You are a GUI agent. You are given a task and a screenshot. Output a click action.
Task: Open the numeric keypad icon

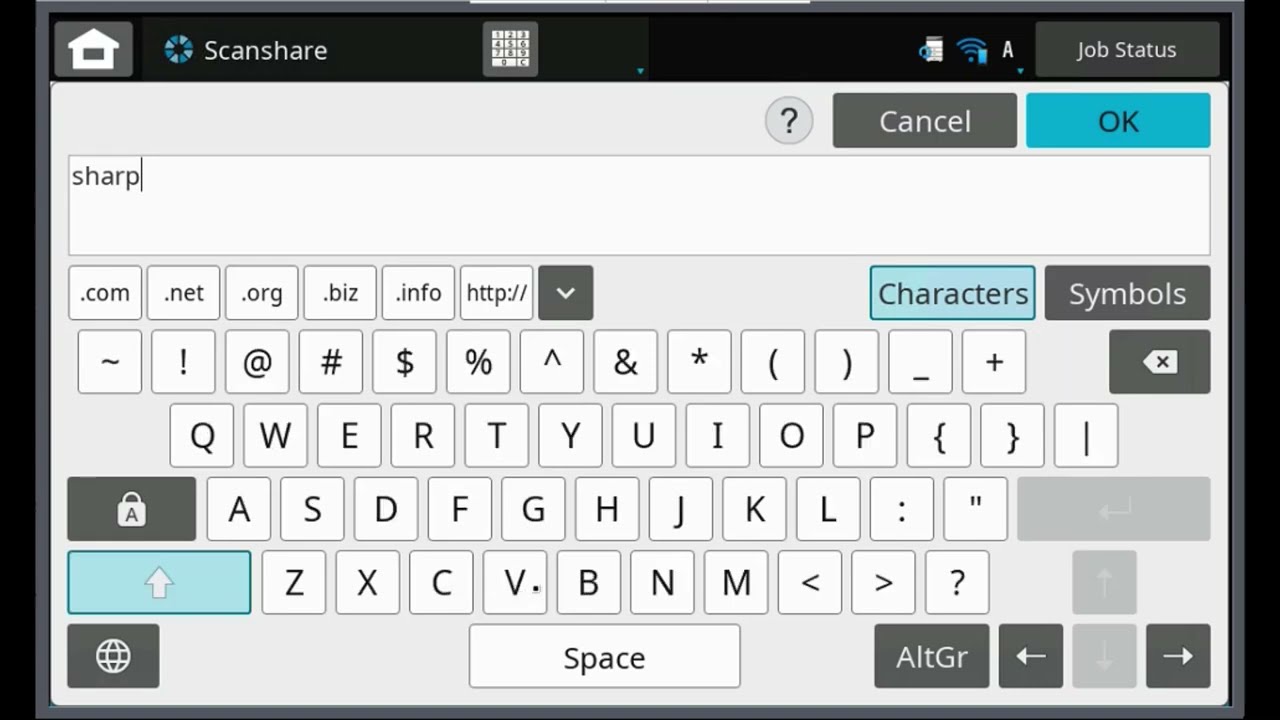510,49
